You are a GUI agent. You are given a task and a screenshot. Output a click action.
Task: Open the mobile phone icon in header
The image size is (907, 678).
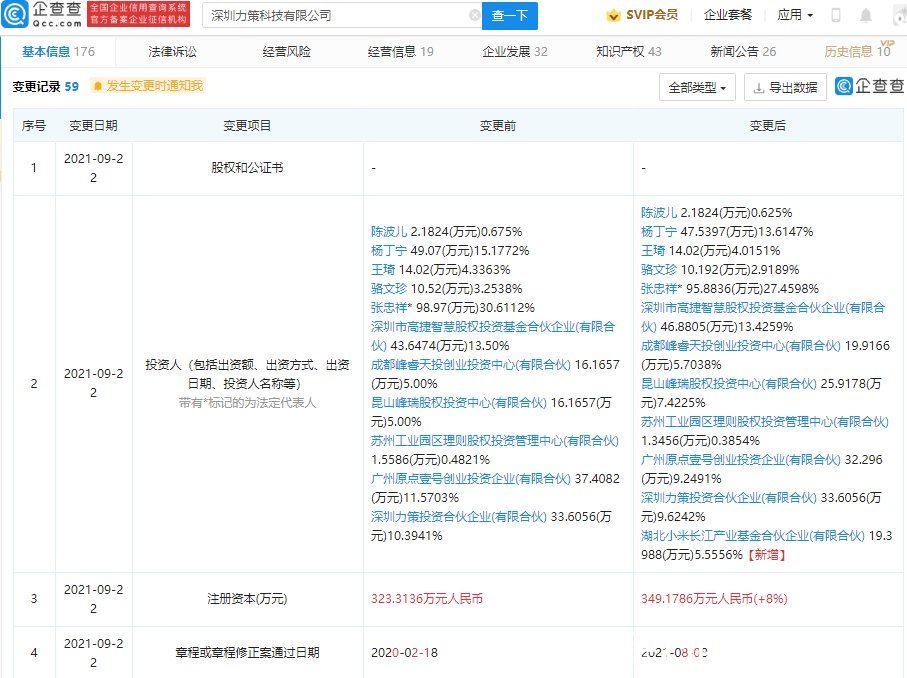click(836, 16)
